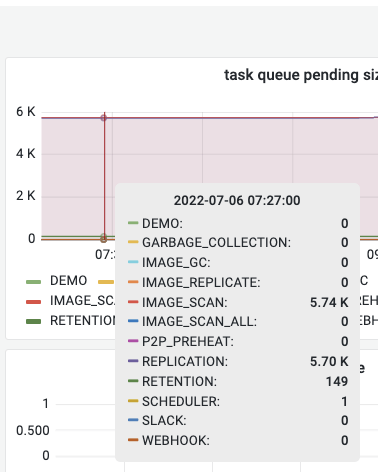Click the GARBAGE_COLLECTION row in tooltip
This screenshot has height=472, width=378.
tap(238, 242)
